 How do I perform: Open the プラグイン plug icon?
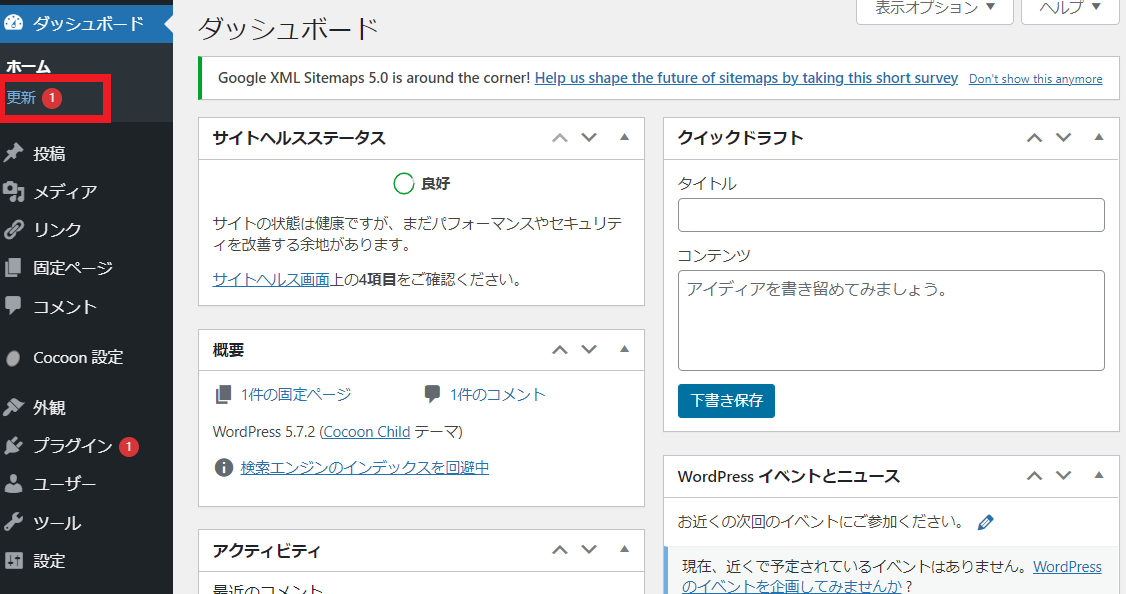[x=14, y=446]
